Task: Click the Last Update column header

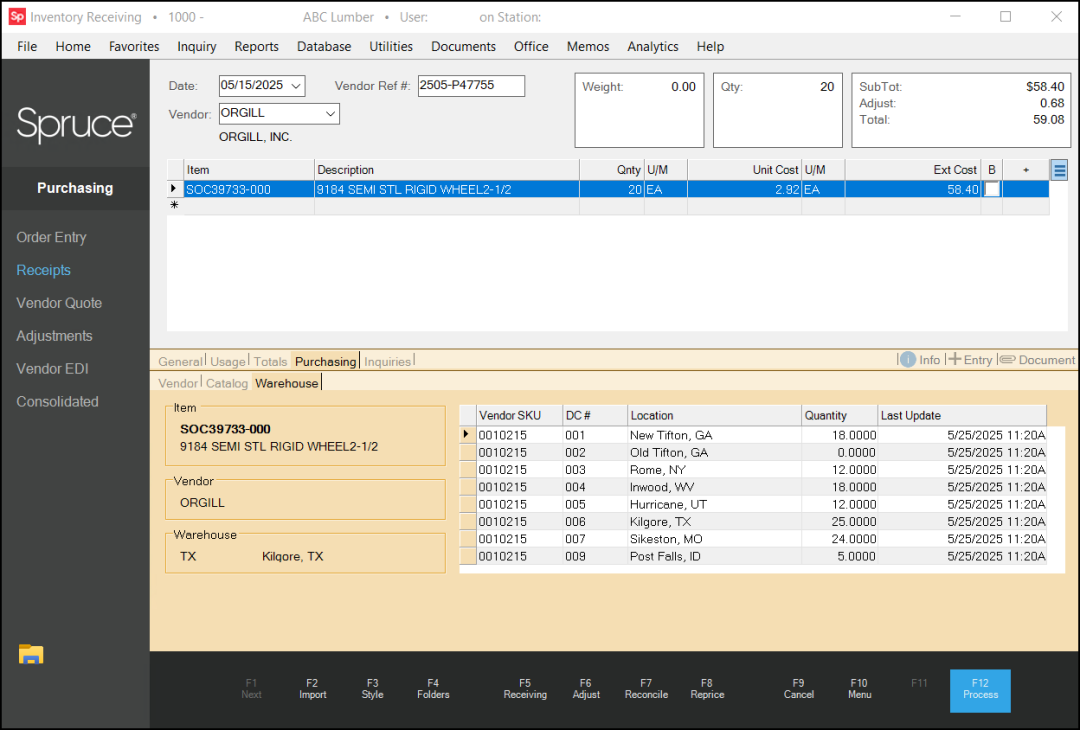Action: click(x=962, y=415)
